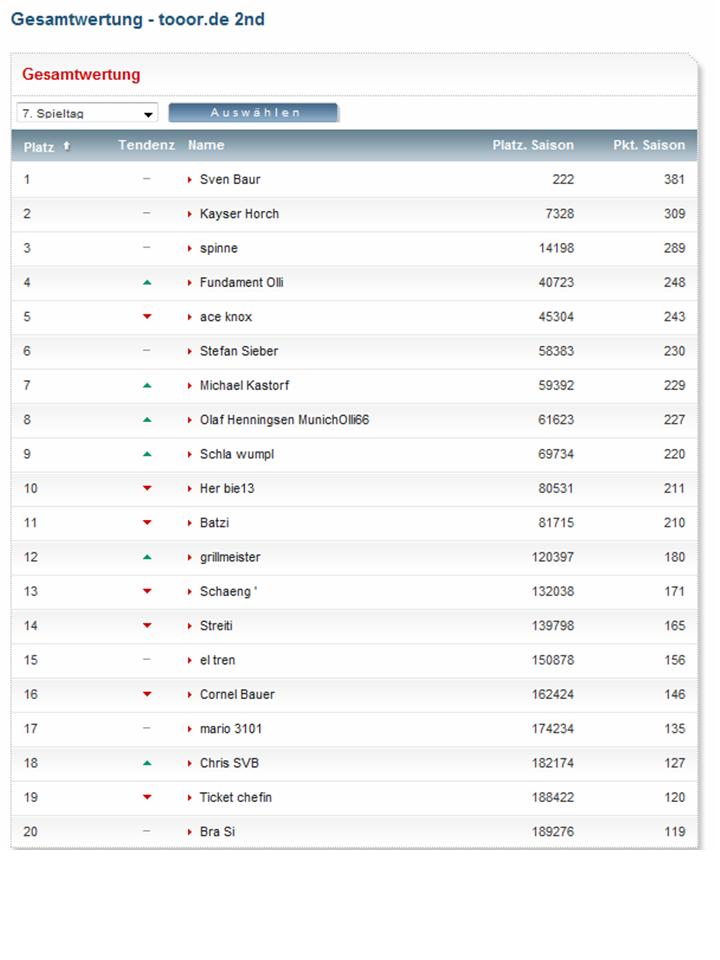Screen dimensions: 720x960
Task: Click the Pkt. Saison column header
Action: [x=649, y=145]
